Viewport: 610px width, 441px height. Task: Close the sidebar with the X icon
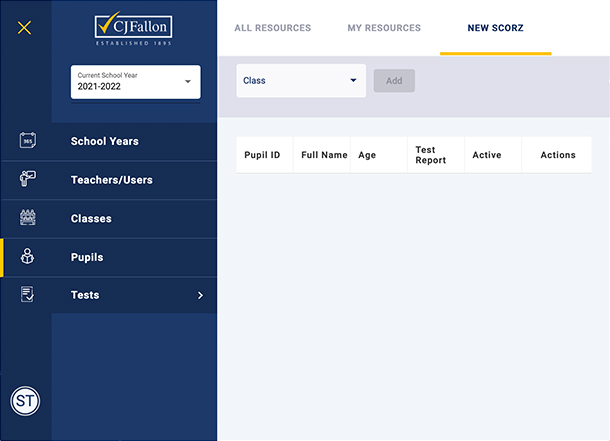tap(25, 28)
